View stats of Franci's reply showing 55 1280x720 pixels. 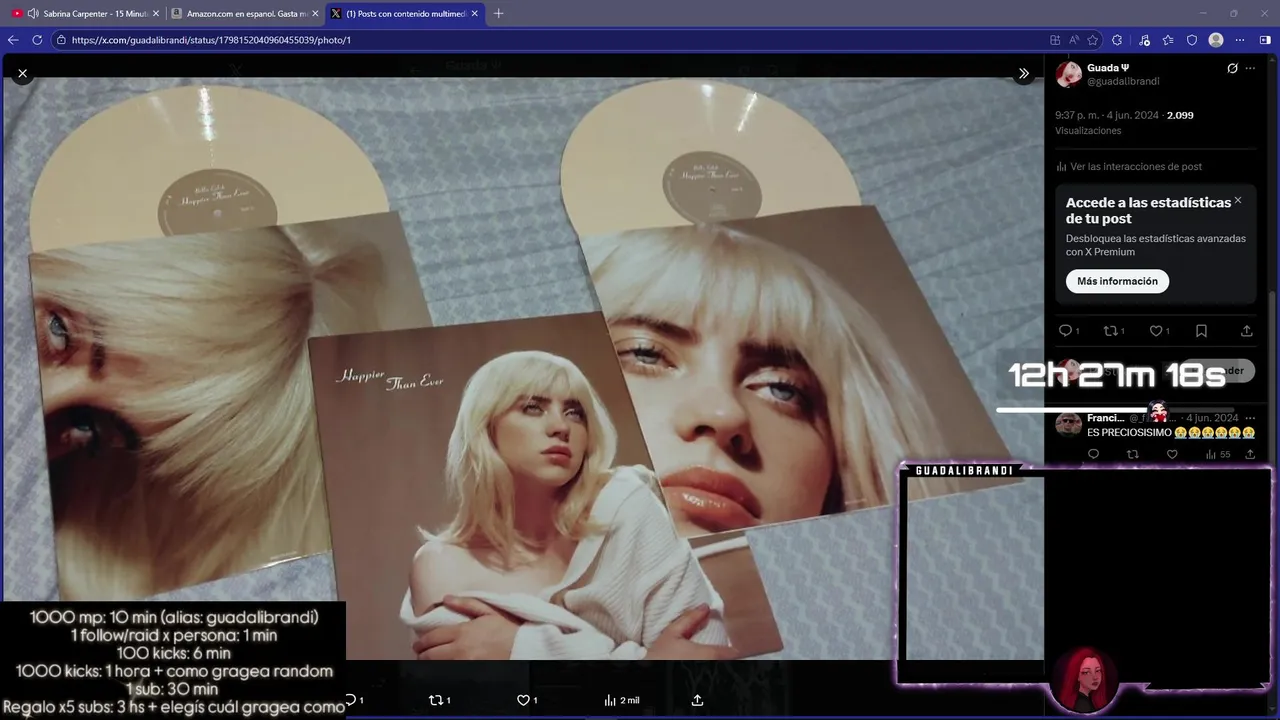pyautogui.click(x=1218, y=454)
